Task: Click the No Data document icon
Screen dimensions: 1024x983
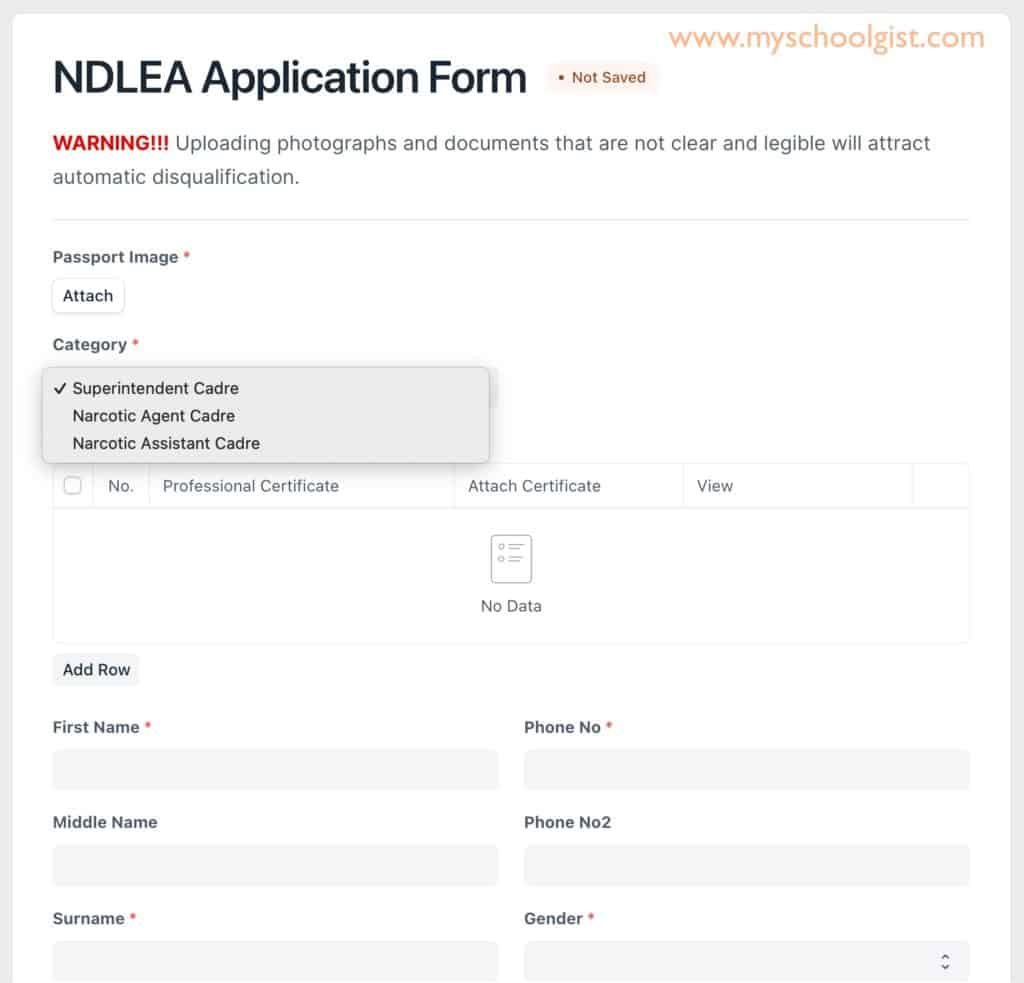Action: click(x=511, y=559)
